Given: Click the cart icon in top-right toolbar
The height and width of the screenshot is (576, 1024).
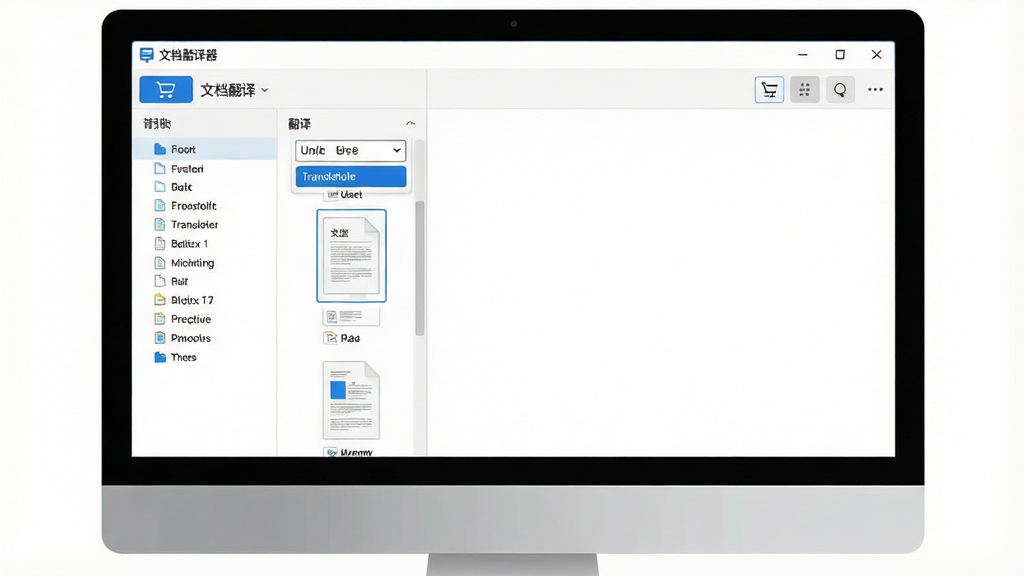Looking at the screenshot, I should 769,89.
